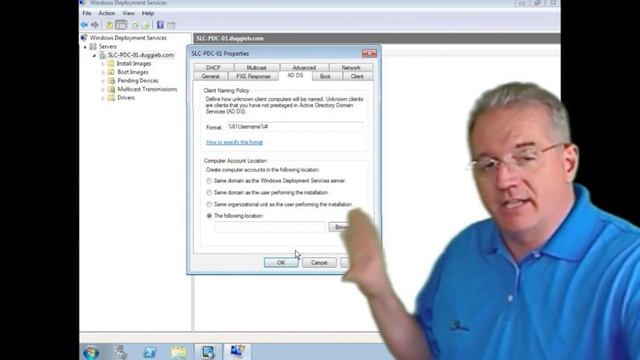Open 'How to specify this format' link
The width and height of the screenshot is (640, 360).
[x=234, y=142]
